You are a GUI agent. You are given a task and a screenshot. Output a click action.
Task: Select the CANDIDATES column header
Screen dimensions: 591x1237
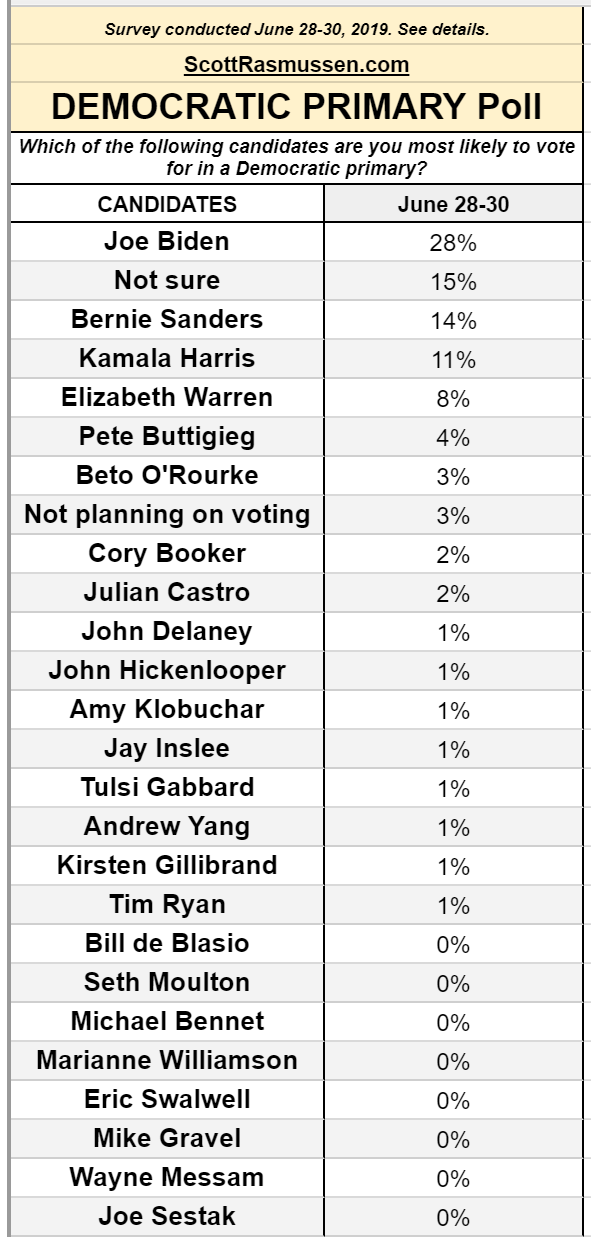click(167, 204)
